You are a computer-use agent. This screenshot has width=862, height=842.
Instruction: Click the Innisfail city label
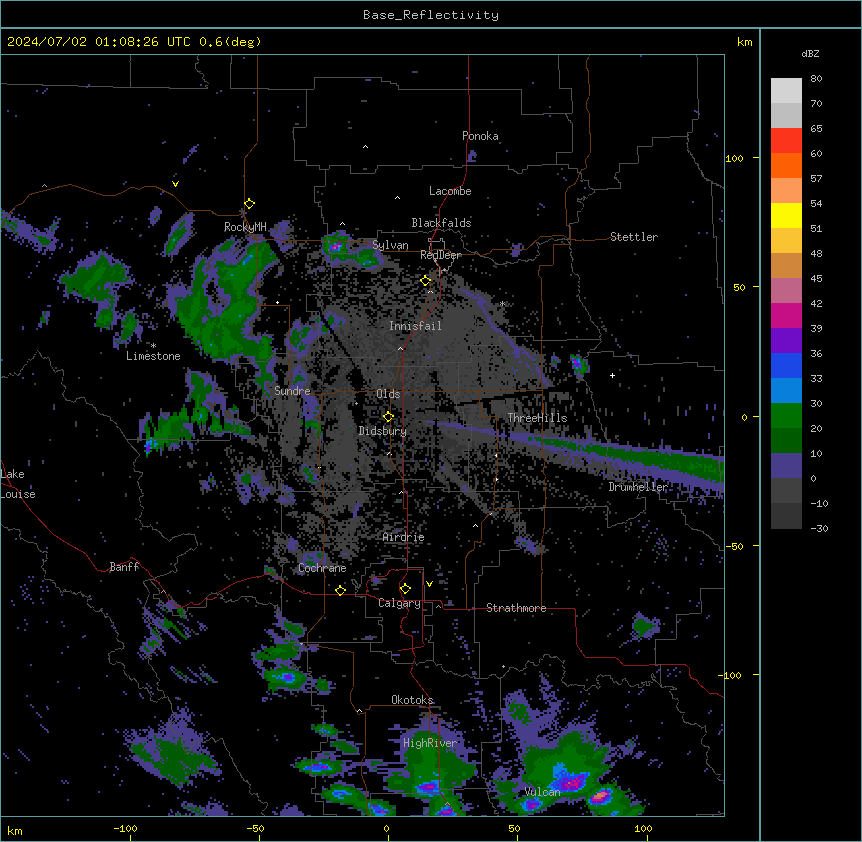pyautogui.click(x=415, y=326)
